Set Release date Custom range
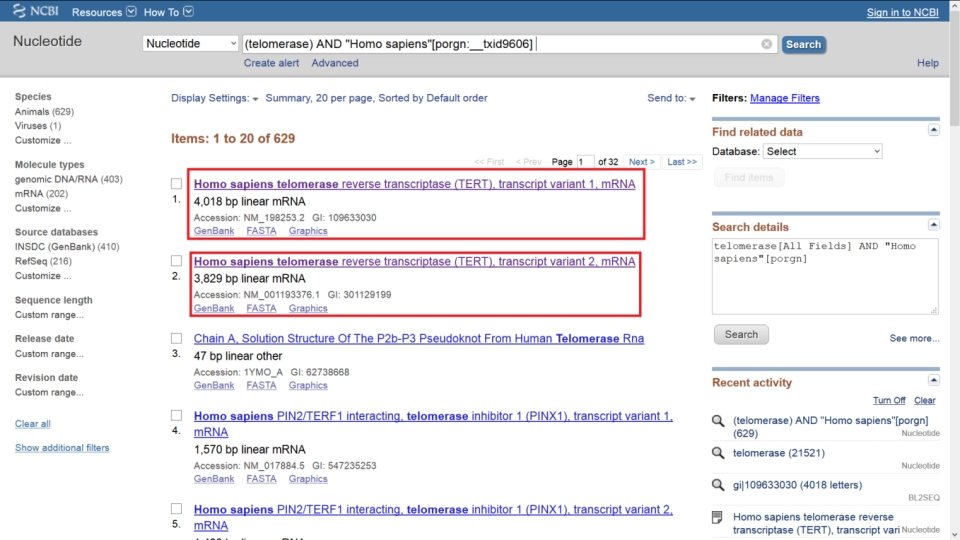The width and height of the screenshot is (960, 540). 49,354
